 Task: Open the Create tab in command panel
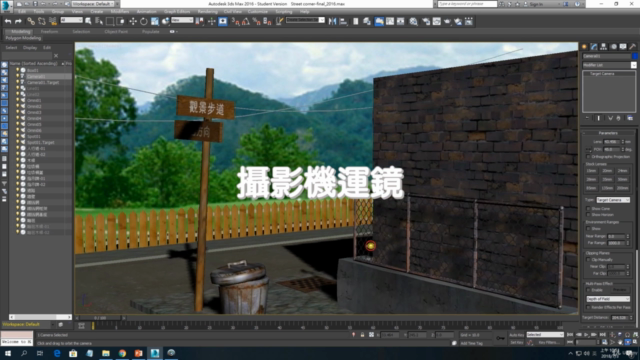tap(584, 47)
